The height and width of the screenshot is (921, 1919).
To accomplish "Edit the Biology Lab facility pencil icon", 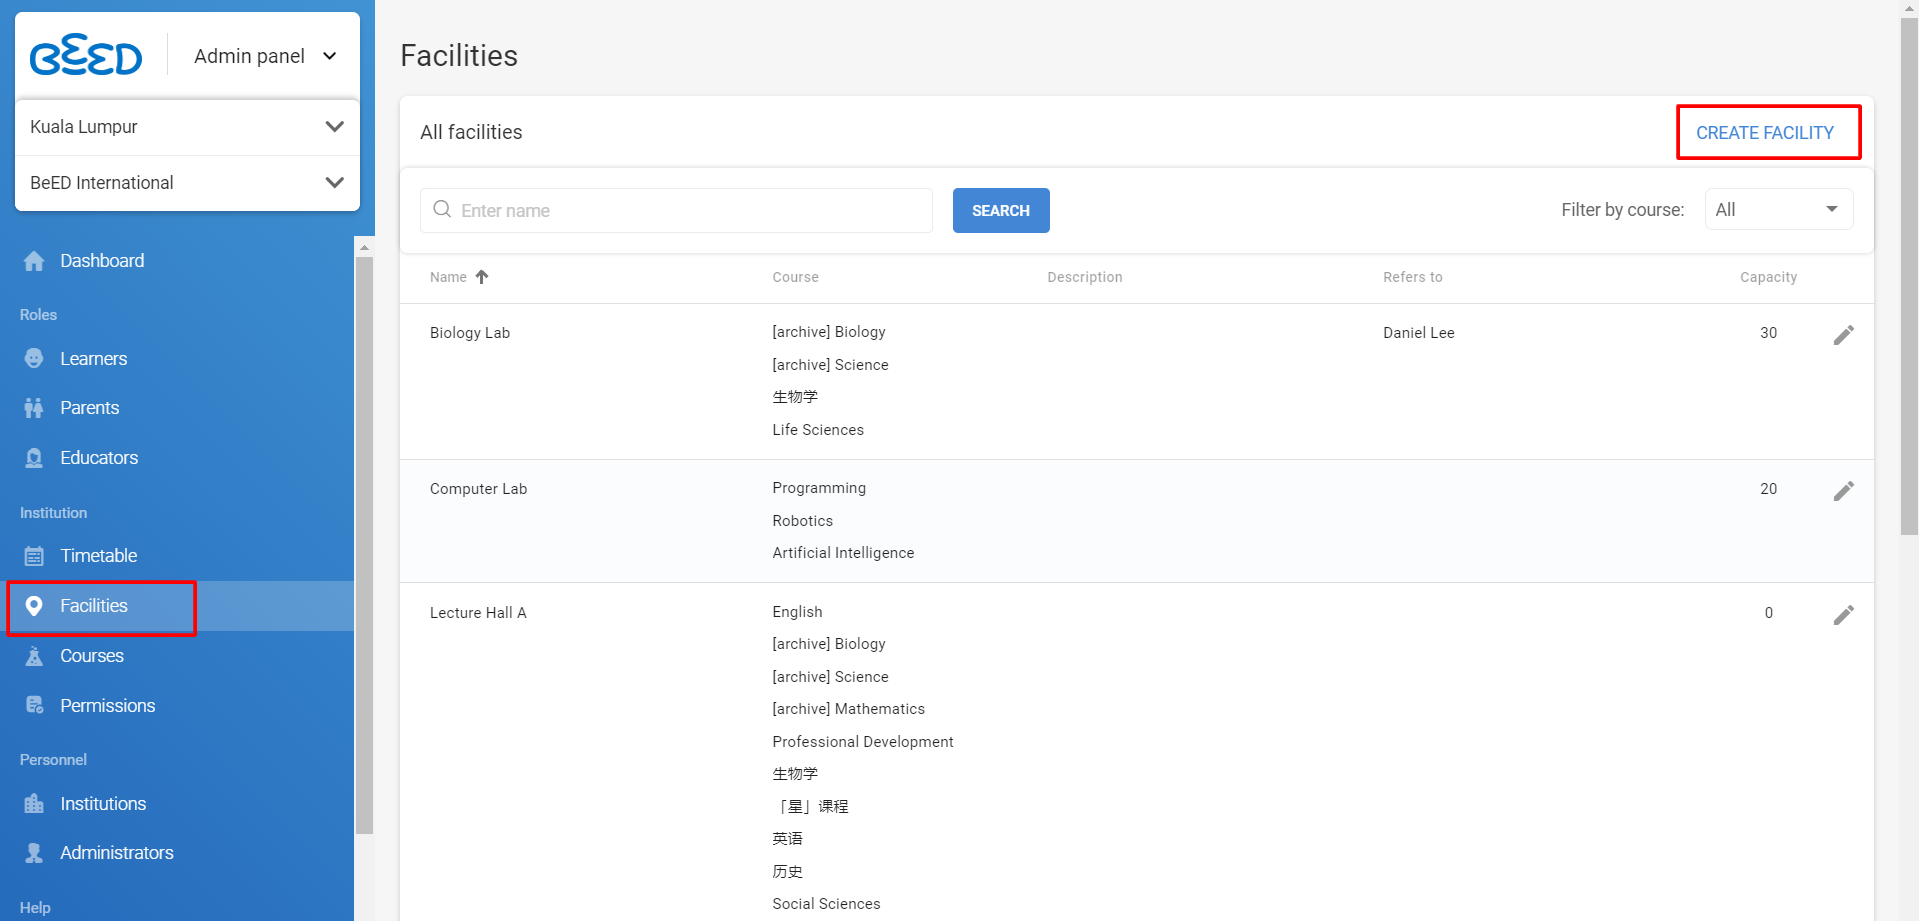I will (x=1843, y=335).
